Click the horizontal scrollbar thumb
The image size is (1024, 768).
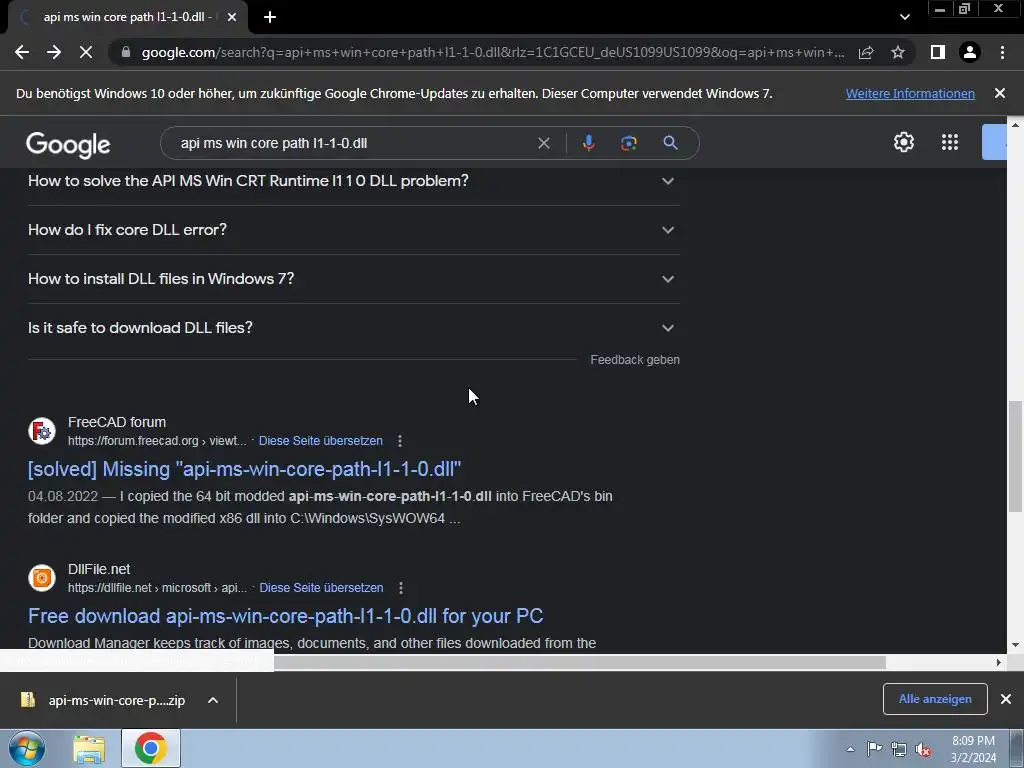(x=579, y=662)
